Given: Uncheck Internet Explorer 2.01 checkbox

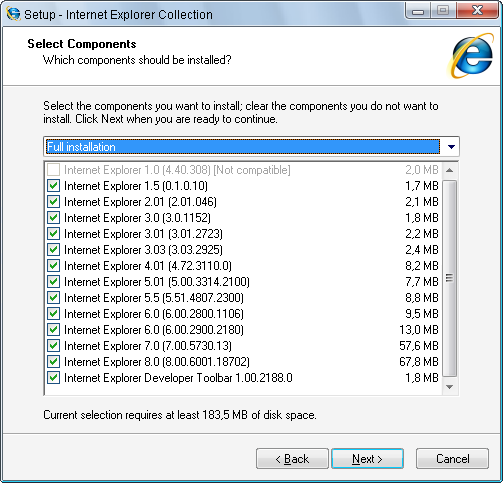Looking at the screenshot, I should pos(53,202).
